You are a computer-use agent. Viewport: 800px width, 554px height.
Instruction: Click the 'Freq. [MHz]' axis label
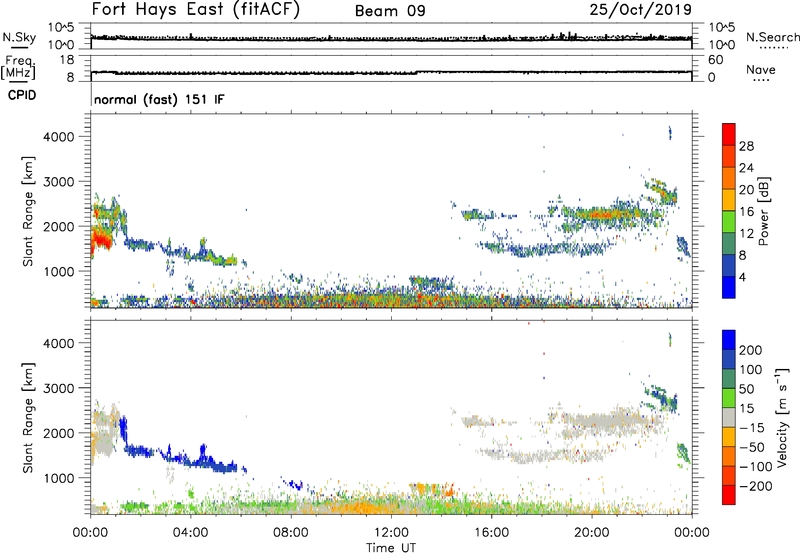pos(18,68)
